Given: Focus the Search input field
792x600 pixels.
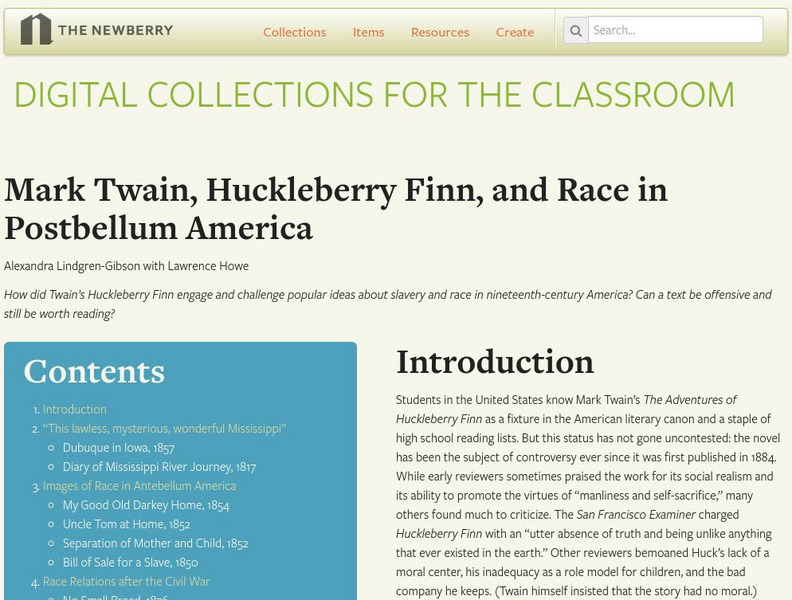Looking at the screenshot, I should pyautogui.click(x=675, y=30).
